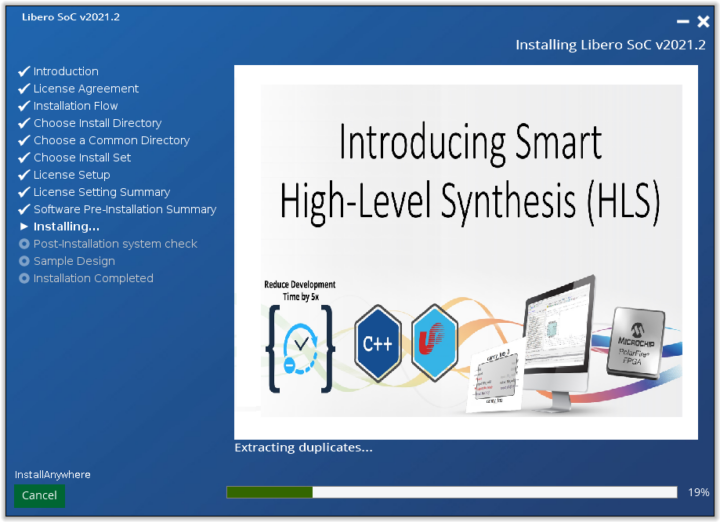The height and width of the screenshot is (522, 720).
Task: Click the checkmark next to License Agreement
Action: click(x=24, y=89)
